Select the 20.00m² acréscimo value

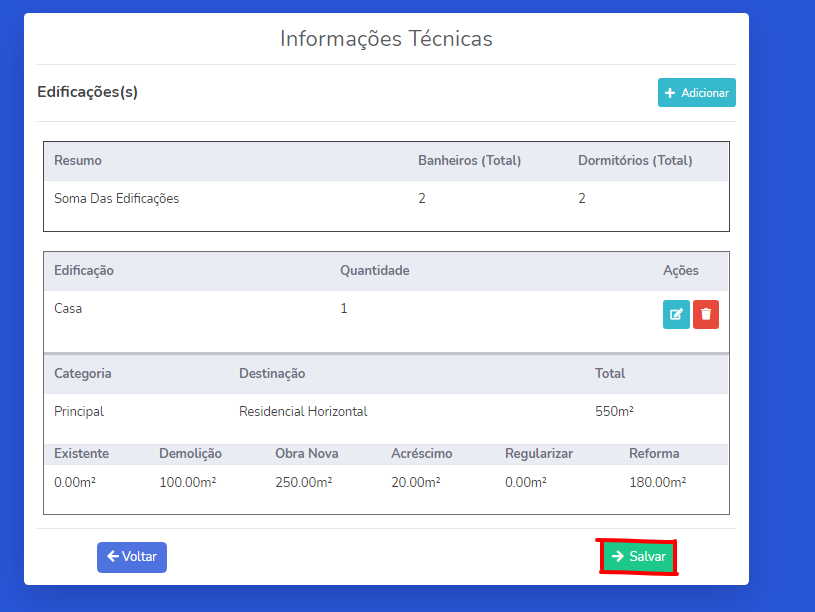pyautogui.click(x=416, y=483)
